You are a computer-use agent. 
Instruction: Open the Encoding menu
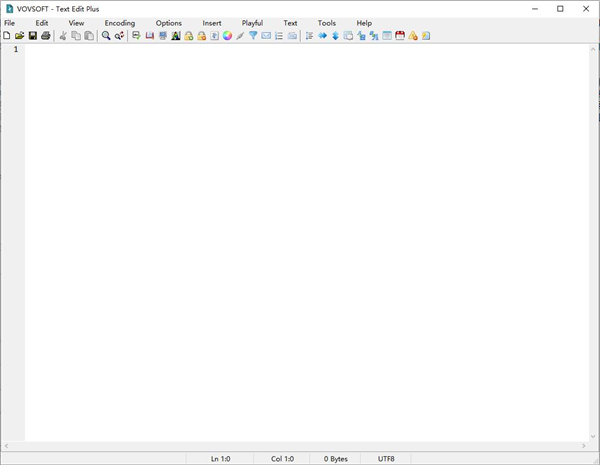click(x=119, y=23)
